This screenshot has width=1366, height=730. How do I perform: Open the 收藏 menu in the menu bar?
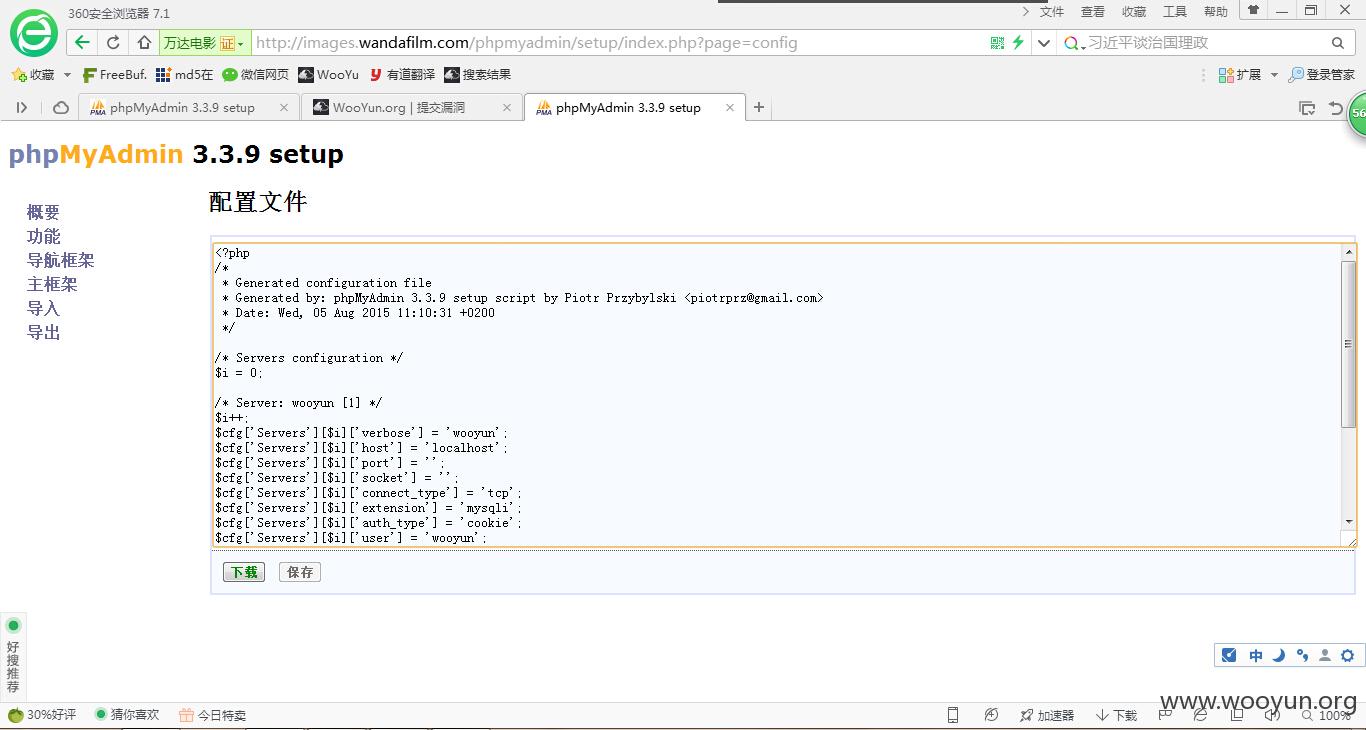tap(1134, 12)
